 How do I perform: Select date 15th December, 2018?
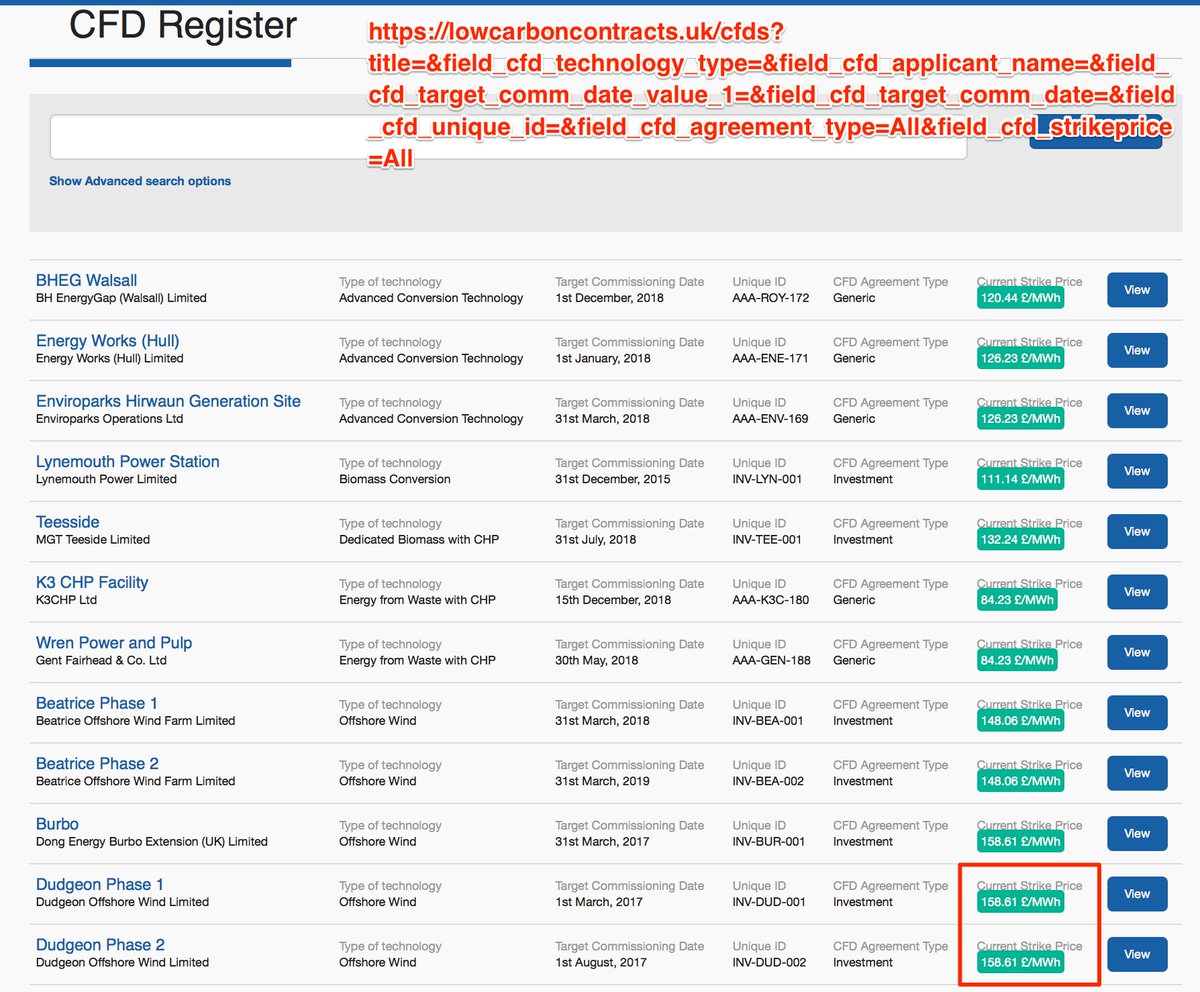click(613, 600)
